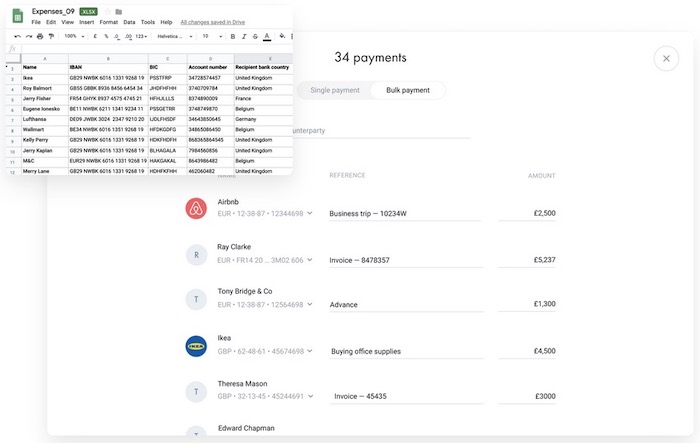700x443 pixels.
Task: Open the Format menu
Action: tap(108, 22)
